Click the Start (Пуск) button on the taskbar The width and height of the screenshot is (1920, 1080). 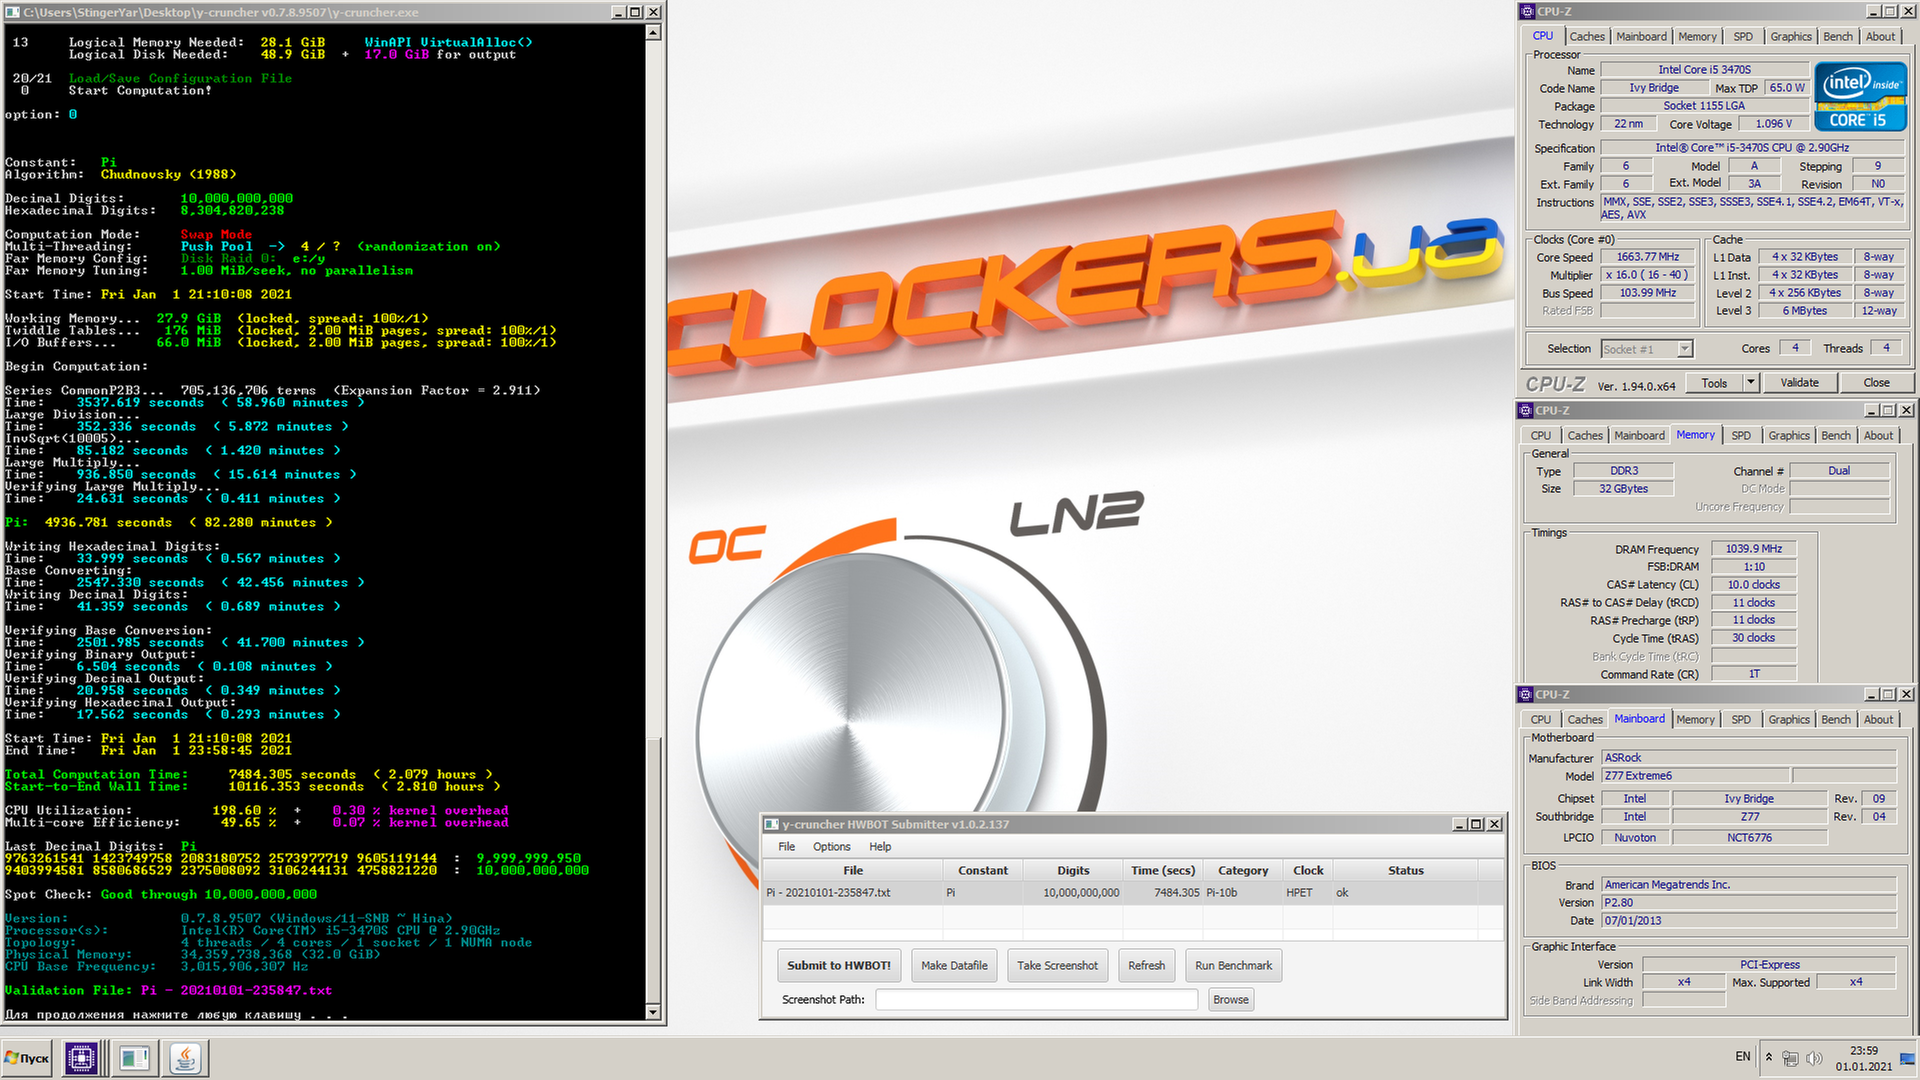tap(27, 1058)
